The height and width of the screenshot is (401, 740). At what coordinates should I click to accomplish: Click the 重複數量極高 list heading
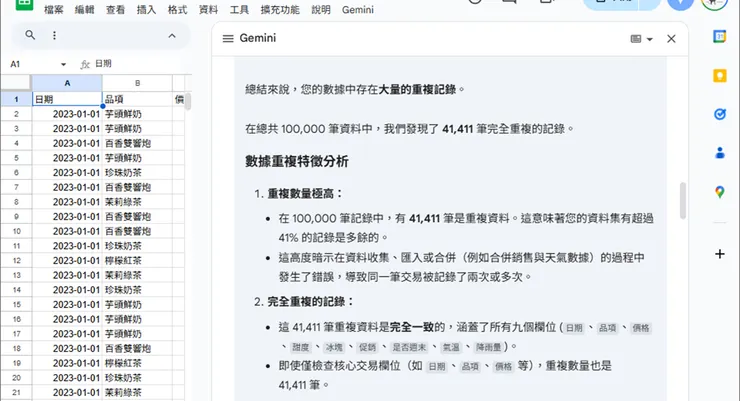305,193
